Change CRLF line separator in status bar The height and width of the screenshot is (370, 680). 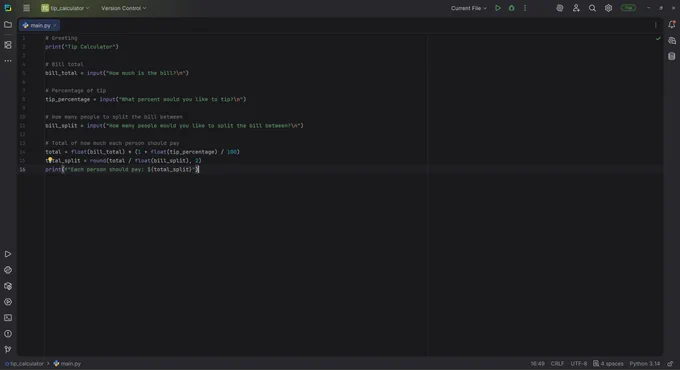557,363
